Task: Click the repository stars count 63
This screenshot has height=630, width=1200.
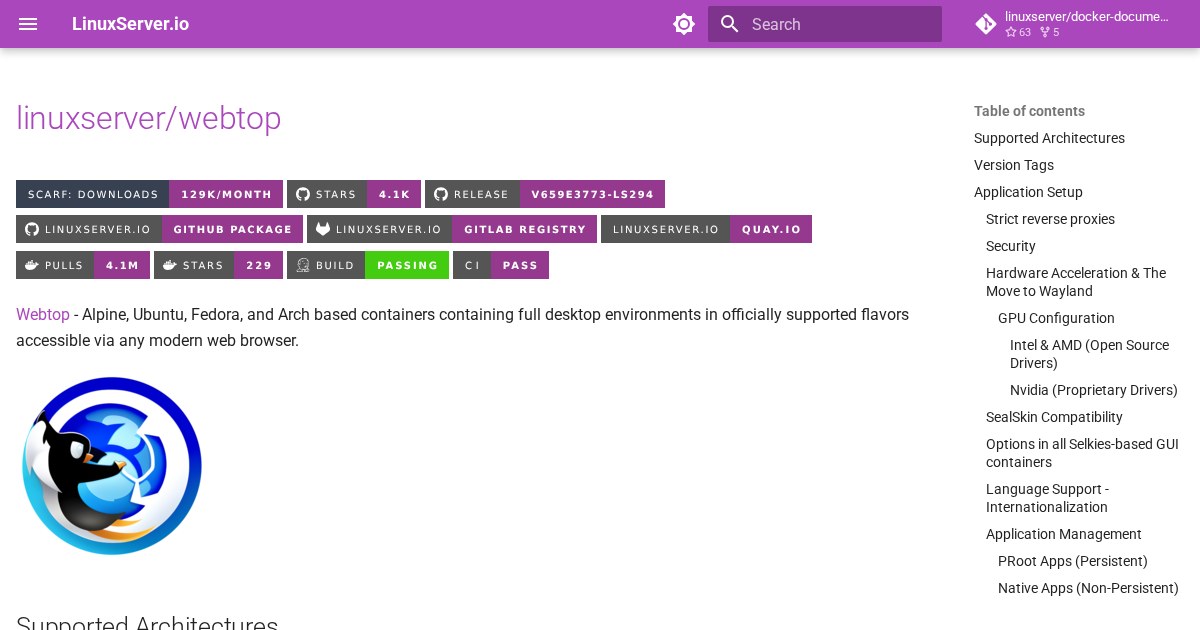Action: (x=1018, y=32)
